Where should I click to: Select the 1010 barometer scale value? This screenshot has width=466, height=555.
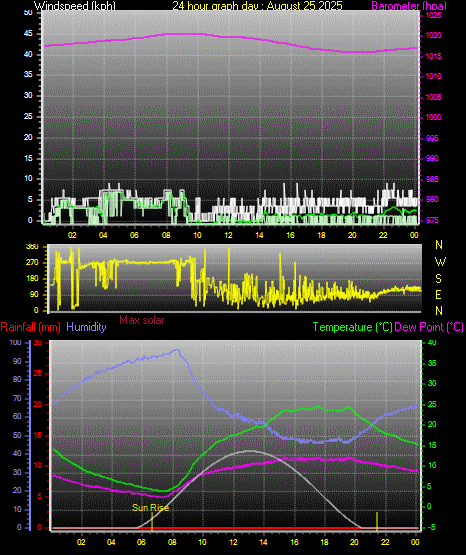[x=433, y=76]
